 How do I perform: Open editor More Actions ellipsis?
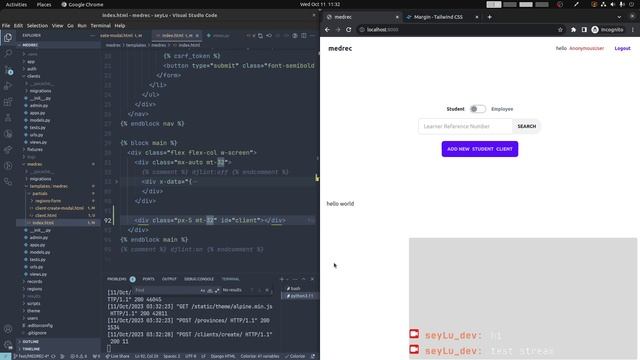tap(312, 36)
